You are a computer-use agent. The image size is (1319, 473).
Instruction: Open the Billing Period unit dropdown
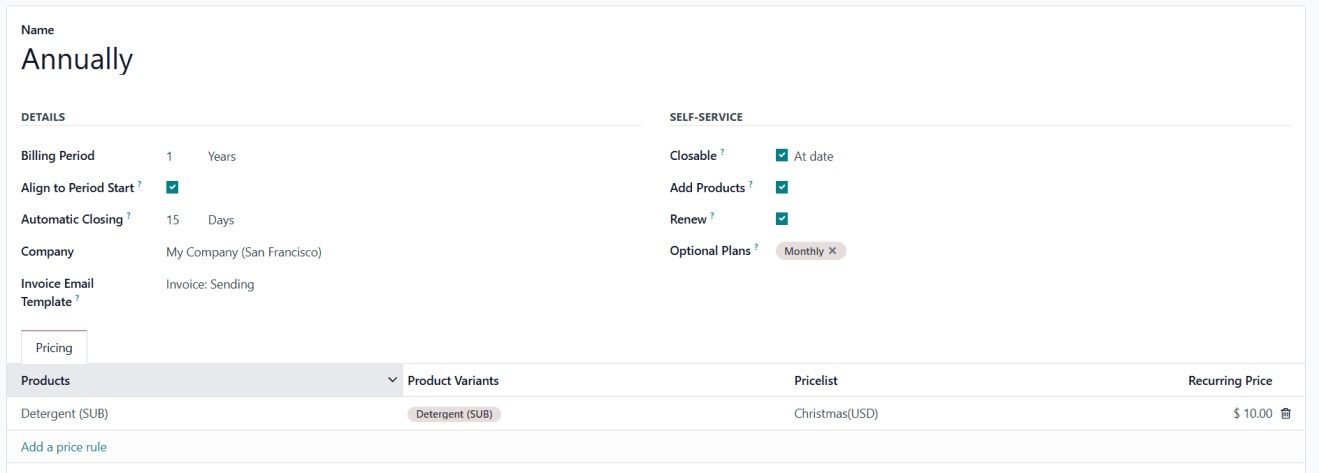pos(222,157)
